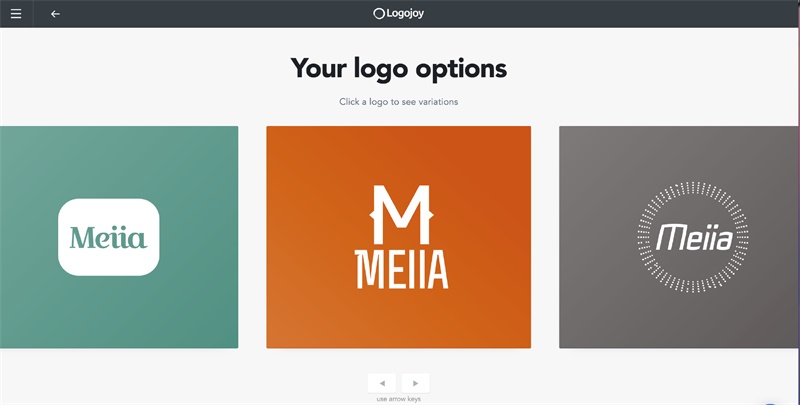The width and height of the screenshot is (800, 405).
Task: Click the Logojoy circle logo icon
Action: [x=379, y=14]
